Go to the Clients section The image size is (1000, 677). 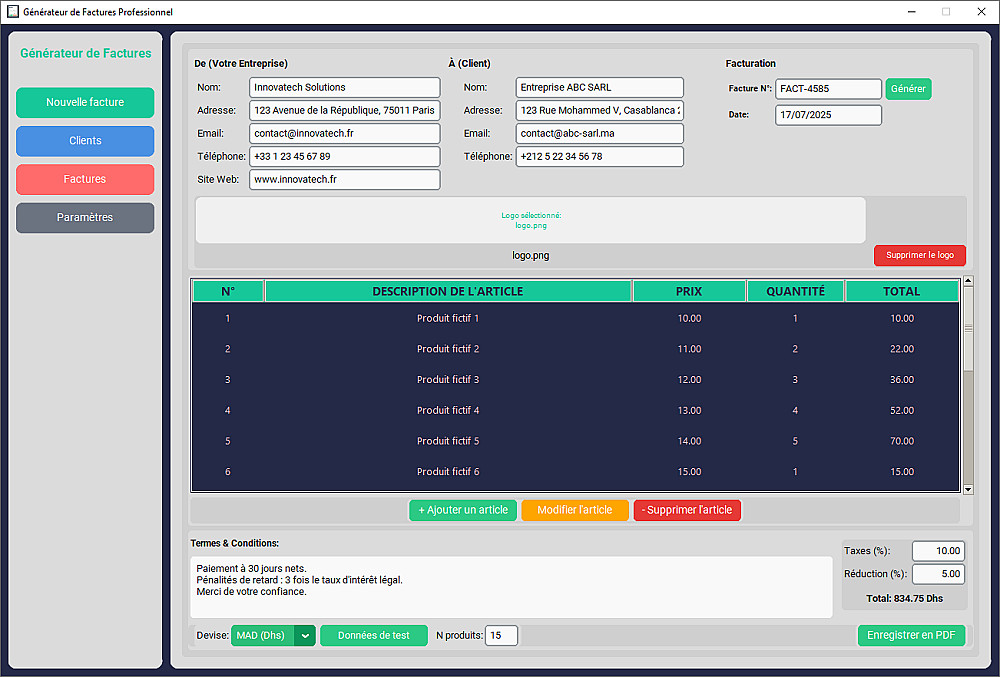(85, 141)
